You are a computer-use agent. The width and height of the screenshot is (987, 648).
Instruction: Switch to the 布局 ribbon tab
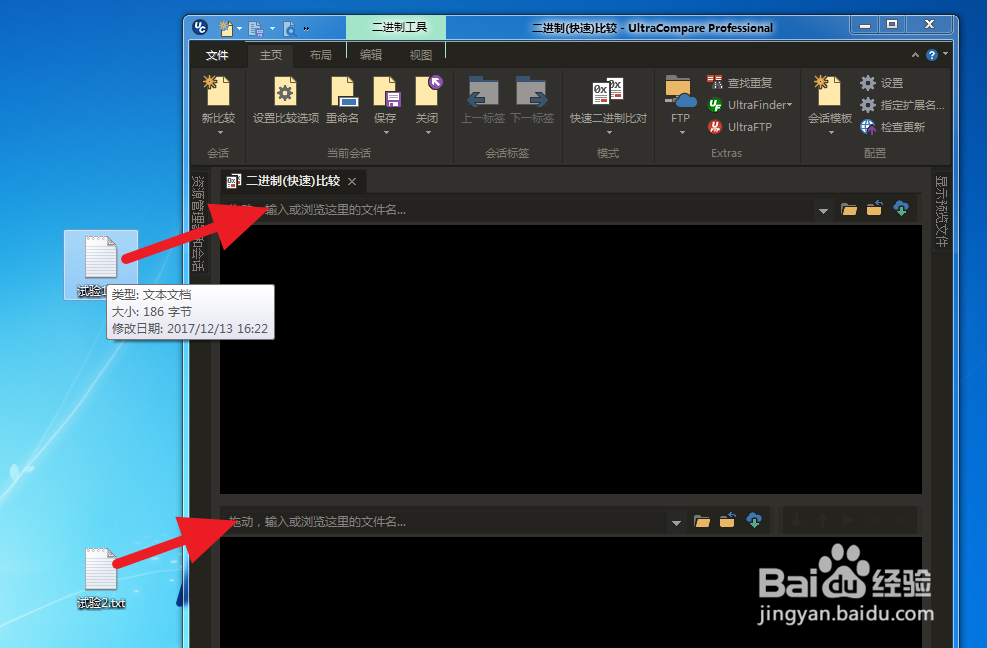coord(320,55)
